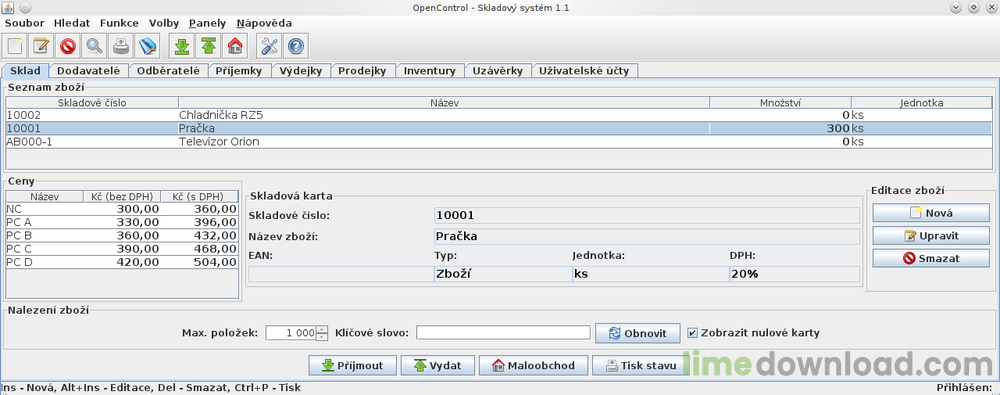The width and height of the screenshot is (1000, 395).
Task: Sort by Jednotka column header
Action: coord(922,103)
